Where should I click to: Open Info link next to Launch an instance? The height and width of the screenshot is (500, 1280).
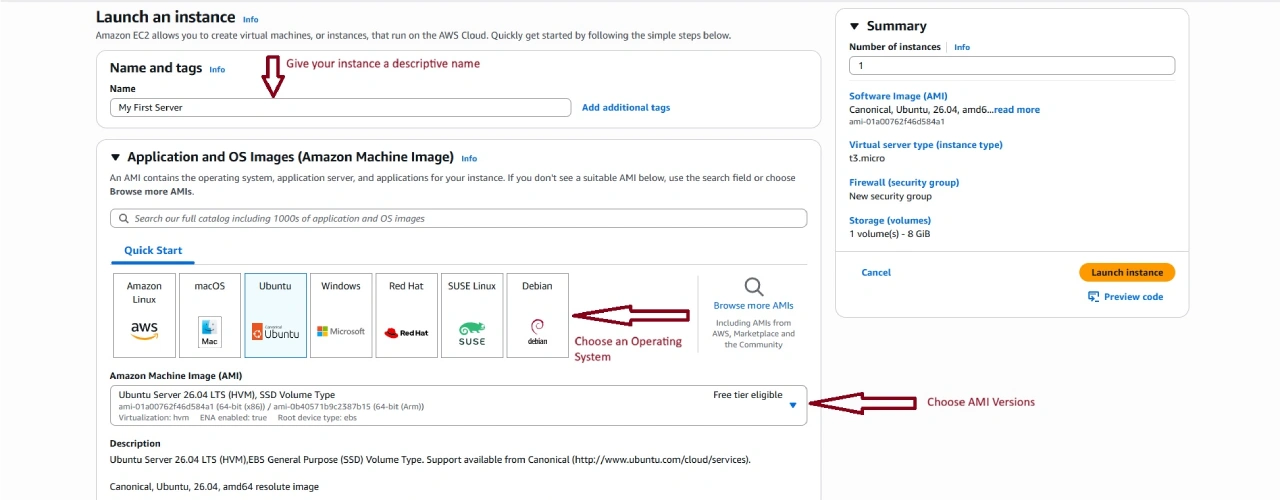coord(250,19)
